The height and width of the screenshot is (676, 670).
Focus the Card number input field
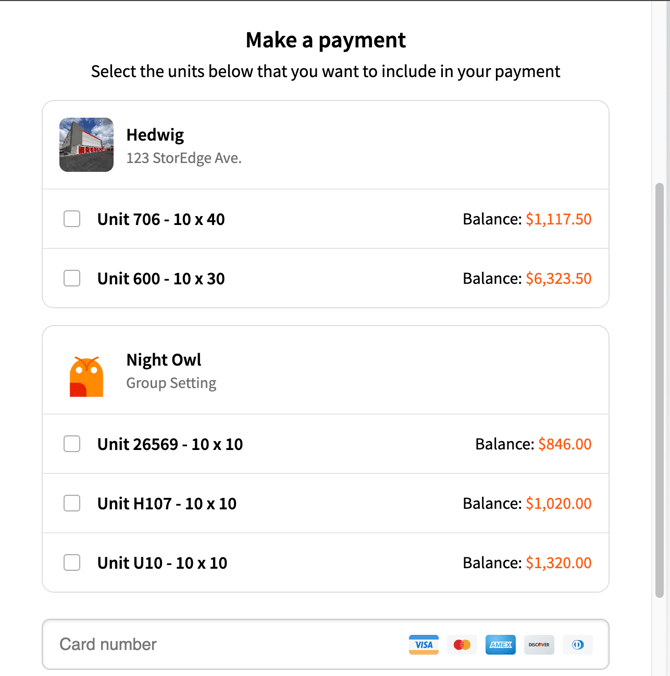click(326, 645)
